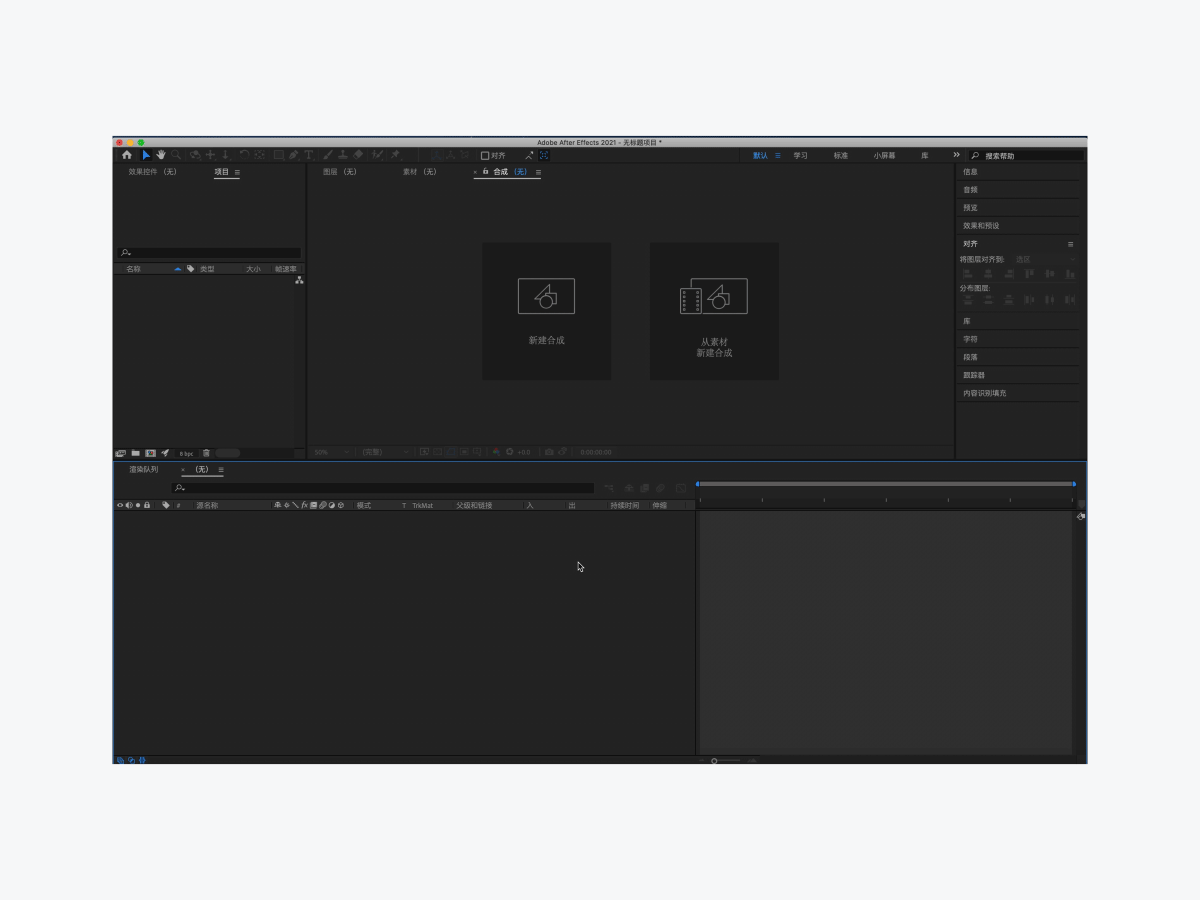
Task: Click the 新建合成 button
Action: click(546, 311)
